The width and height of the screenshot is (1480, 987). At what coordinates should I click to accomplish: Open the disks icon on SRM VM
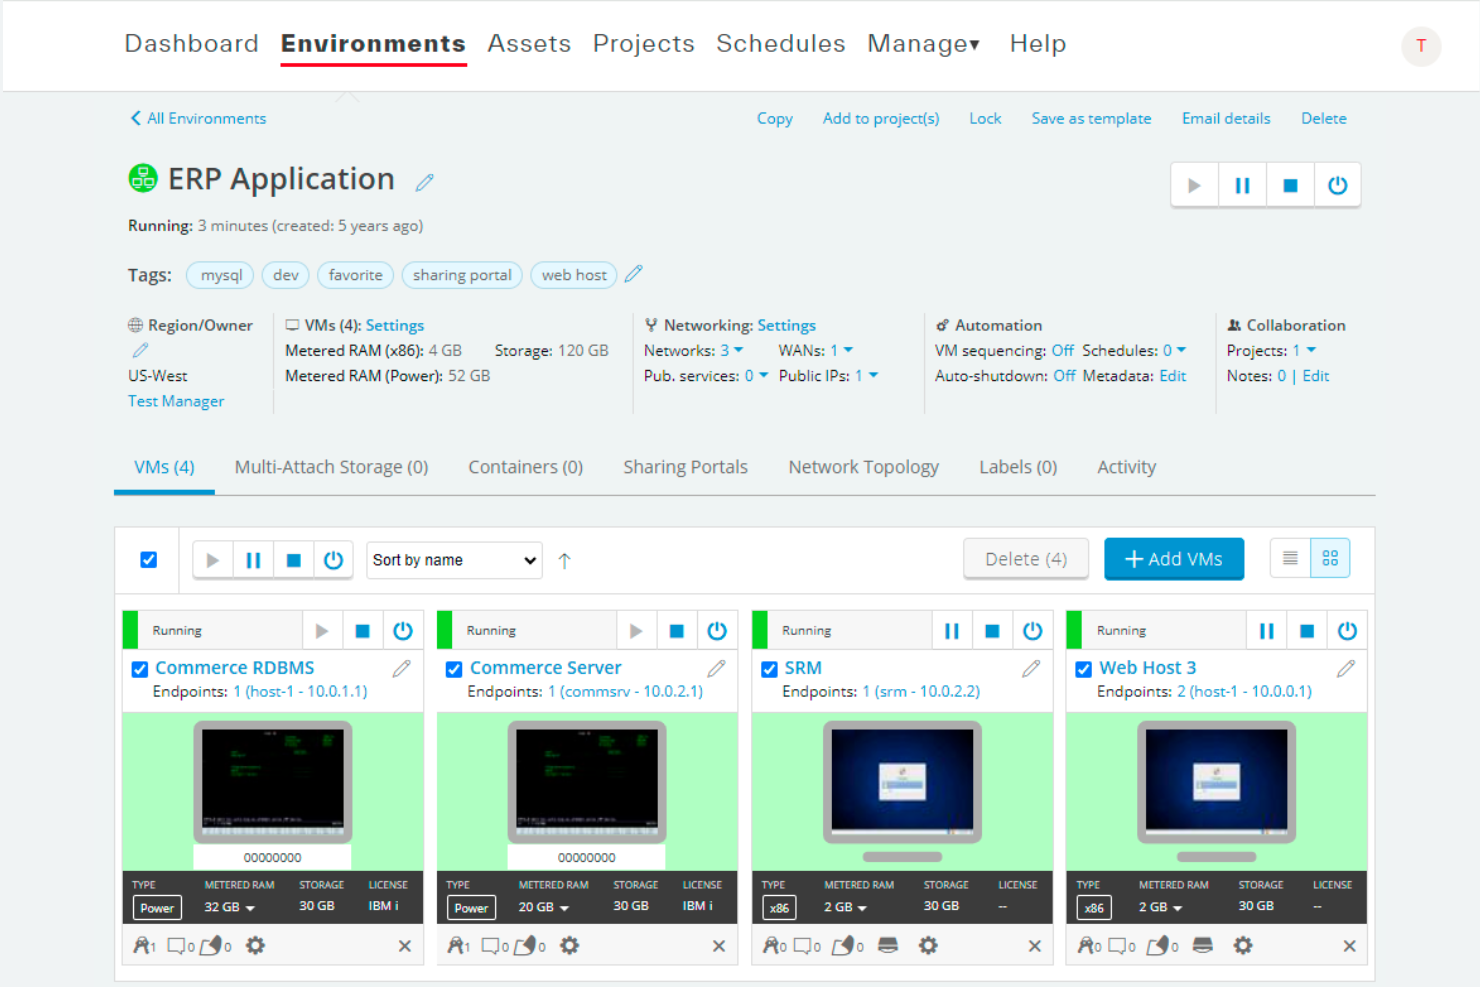pos(887,944)
